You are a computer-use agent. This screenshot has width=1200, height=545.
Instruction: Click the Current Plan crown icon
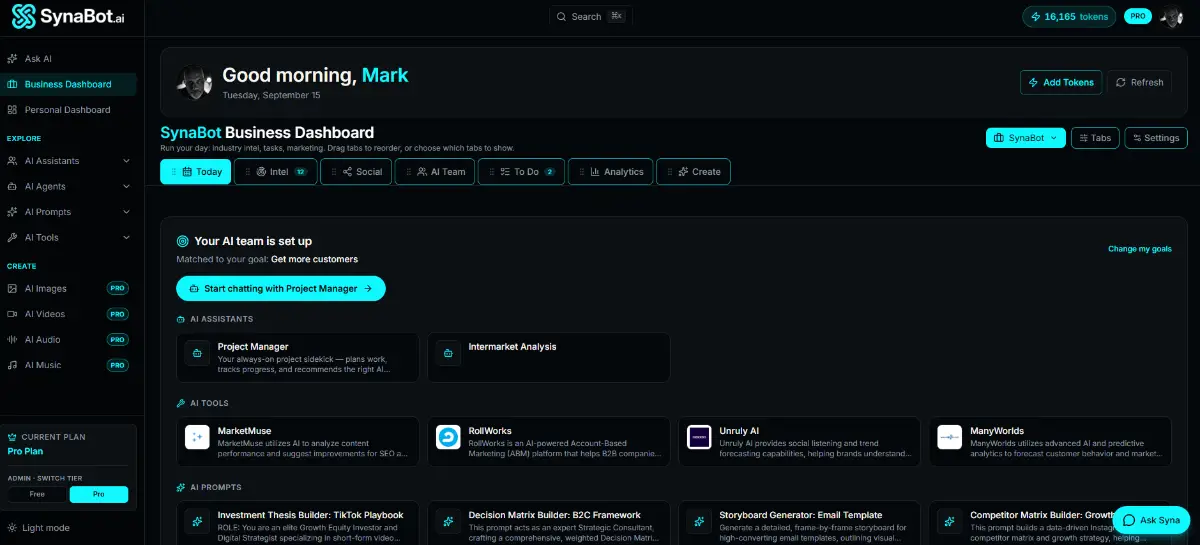pos(12,437)
